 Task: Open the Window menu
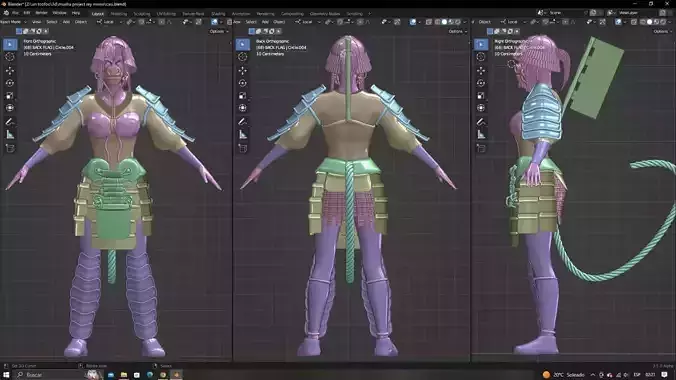click(x=59, y=13)
